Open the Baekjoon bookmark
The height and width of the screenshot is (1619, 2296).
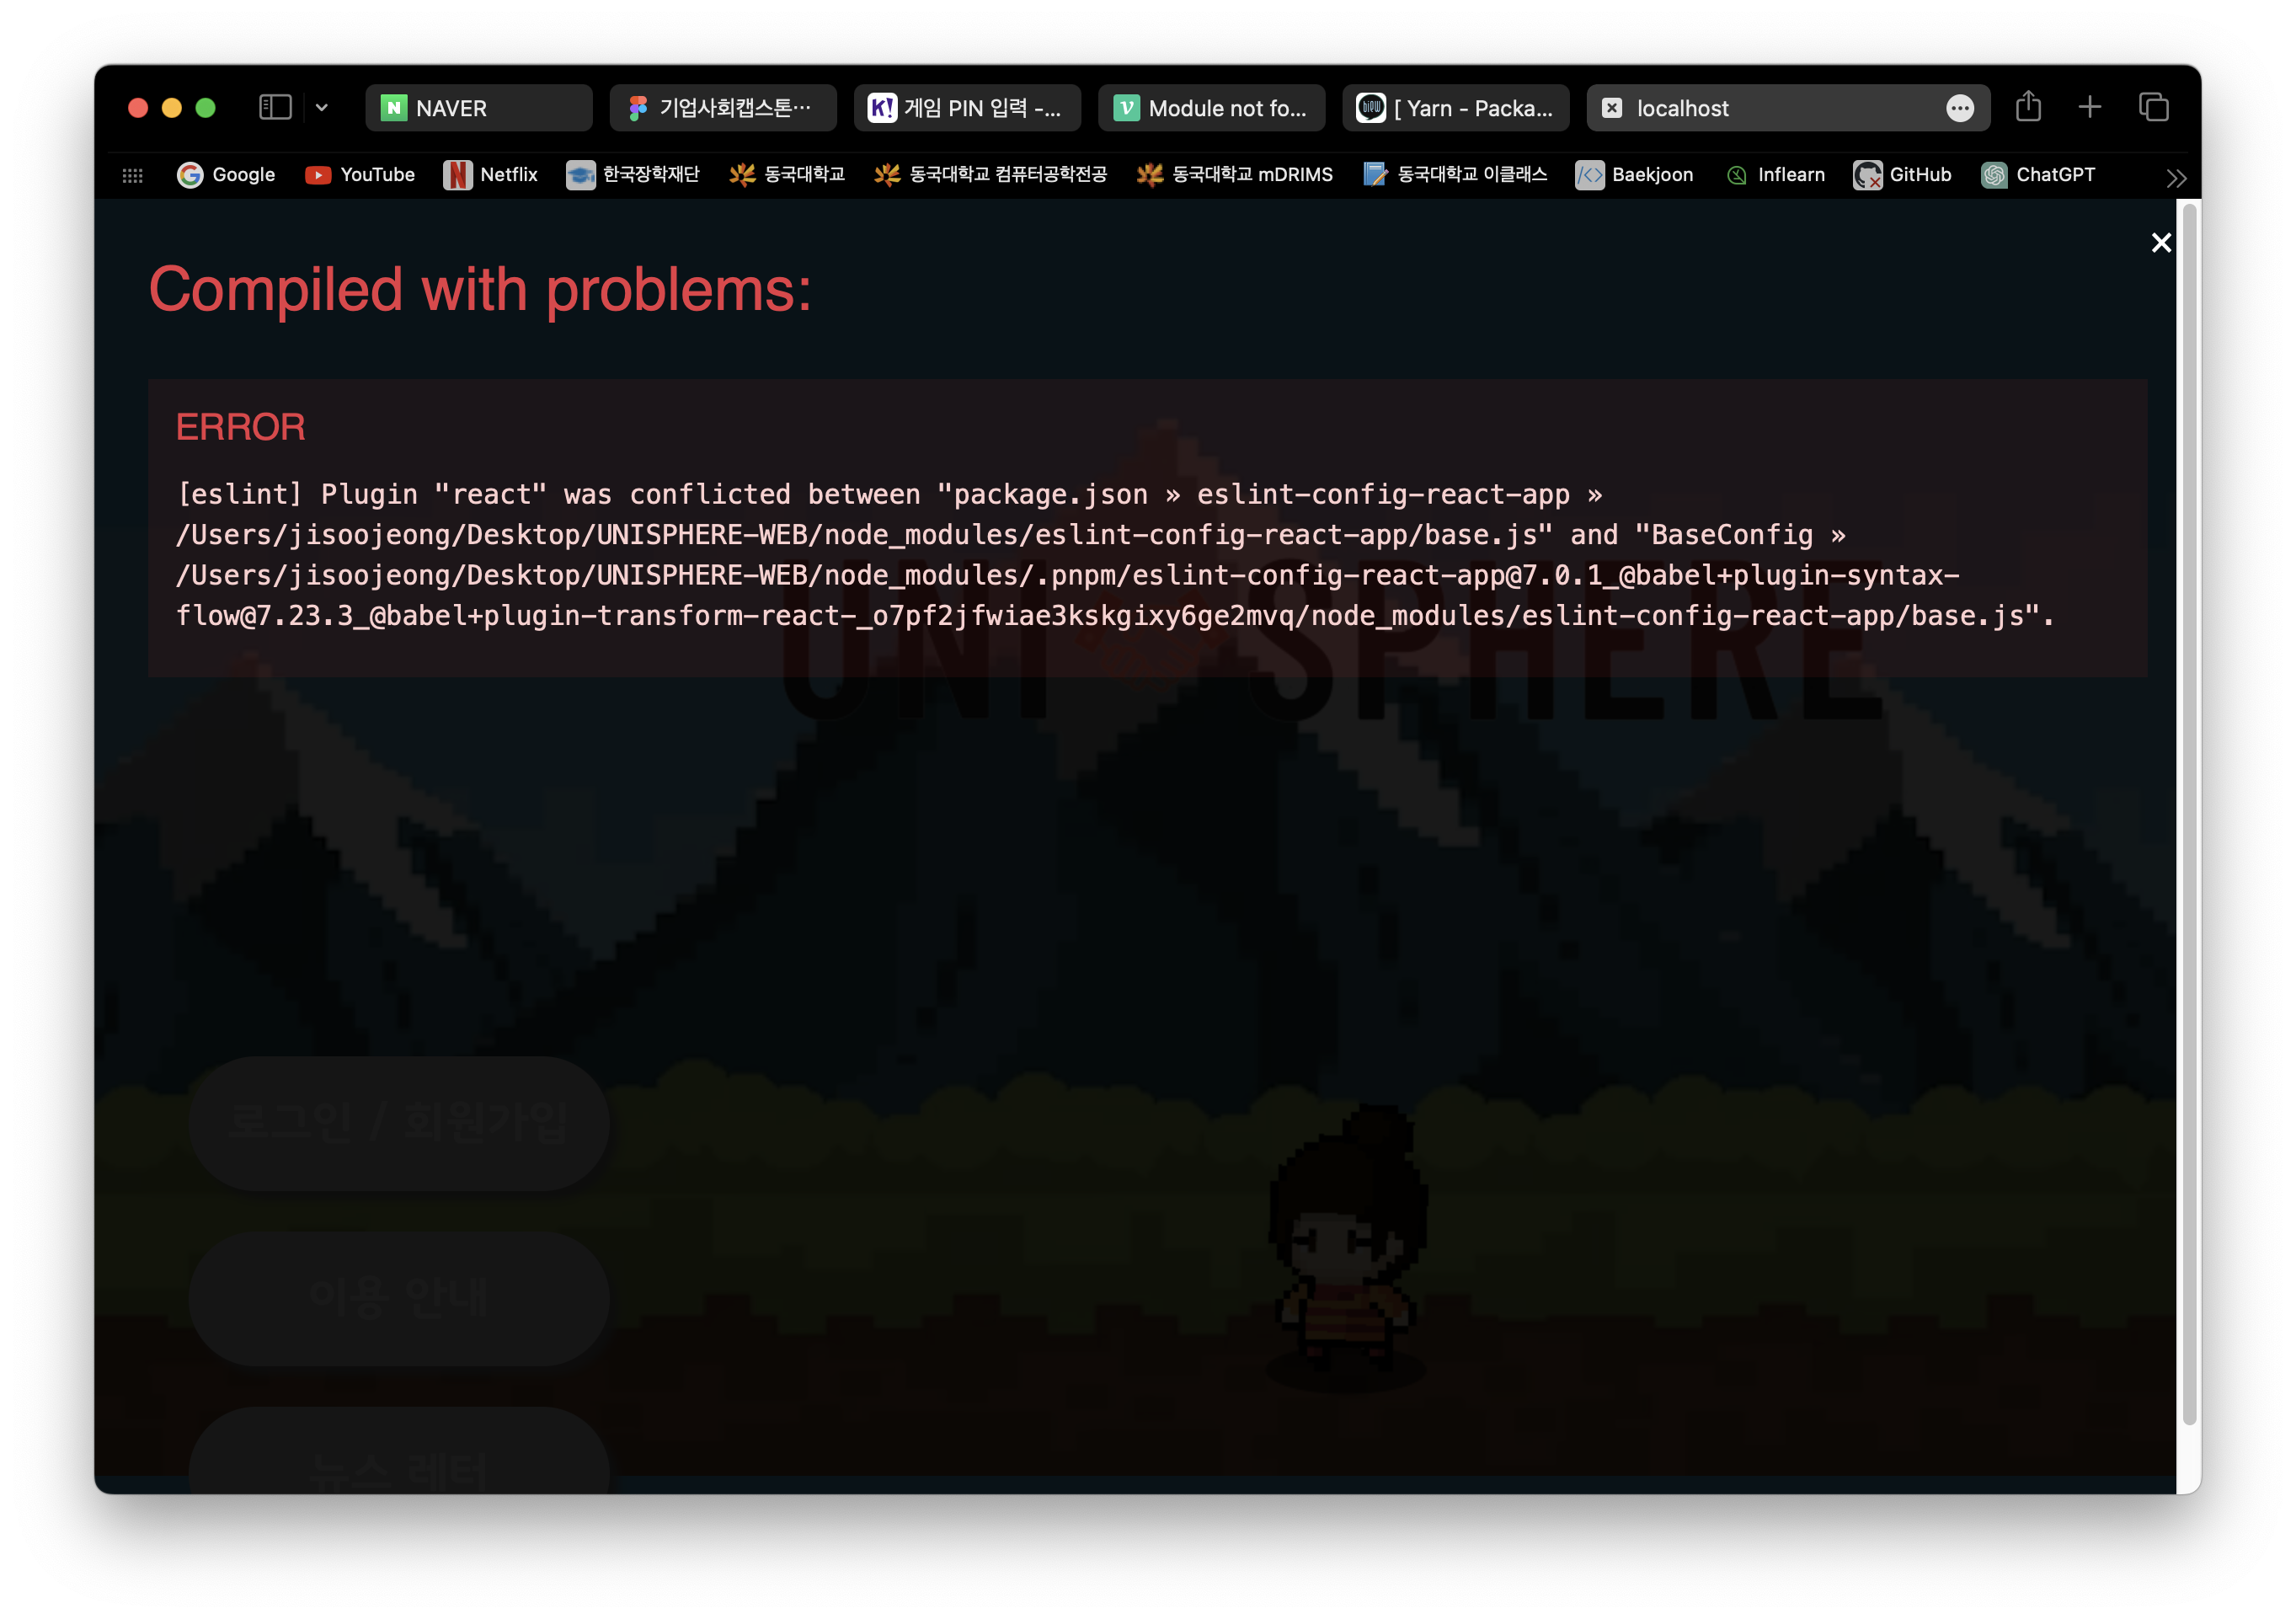click(x=1635, y=175)
